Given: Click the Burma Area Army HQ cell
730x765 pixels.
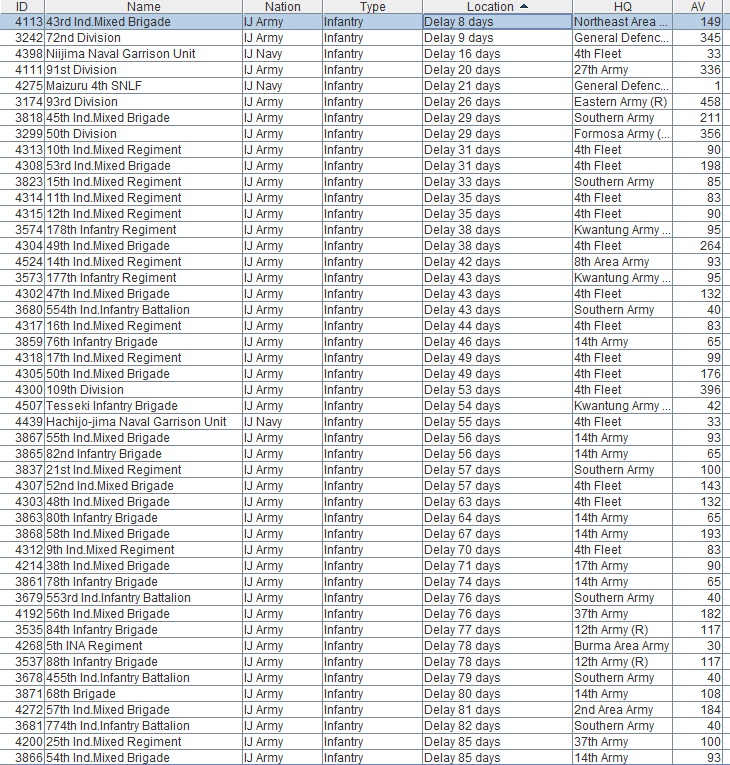Looking at the screenshot, I should [623, 646].
